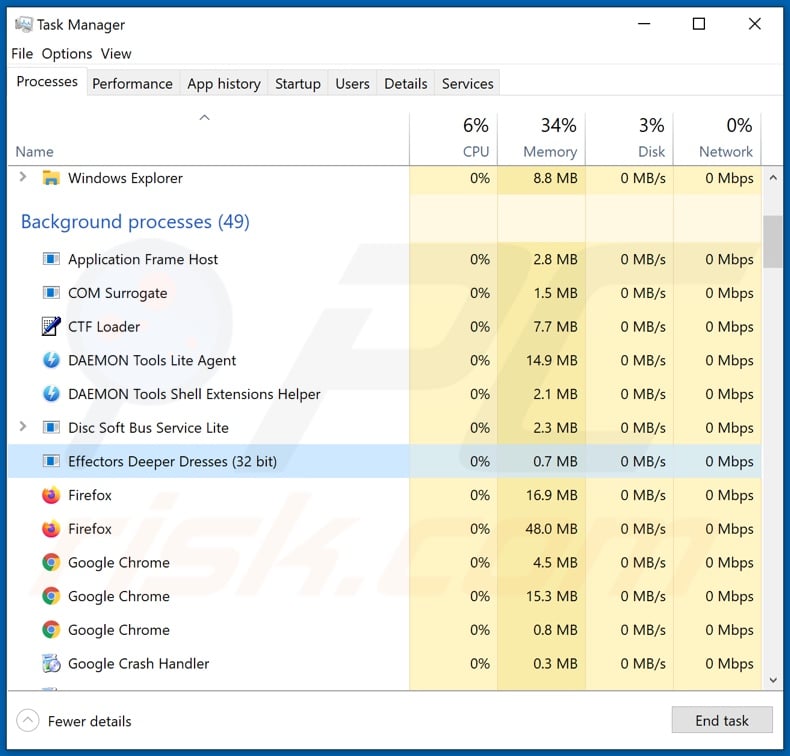Click the Firefox icon with 16.9 MB memory
This screenshot has height=756, width=790.
[x=51, y=495]
